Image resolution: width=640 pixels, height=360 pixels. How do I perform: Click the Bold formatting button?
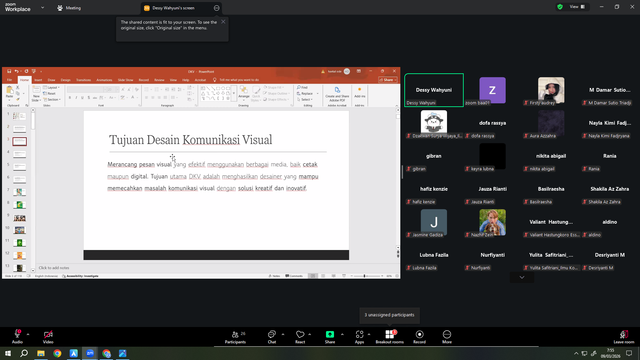(70, 98)
